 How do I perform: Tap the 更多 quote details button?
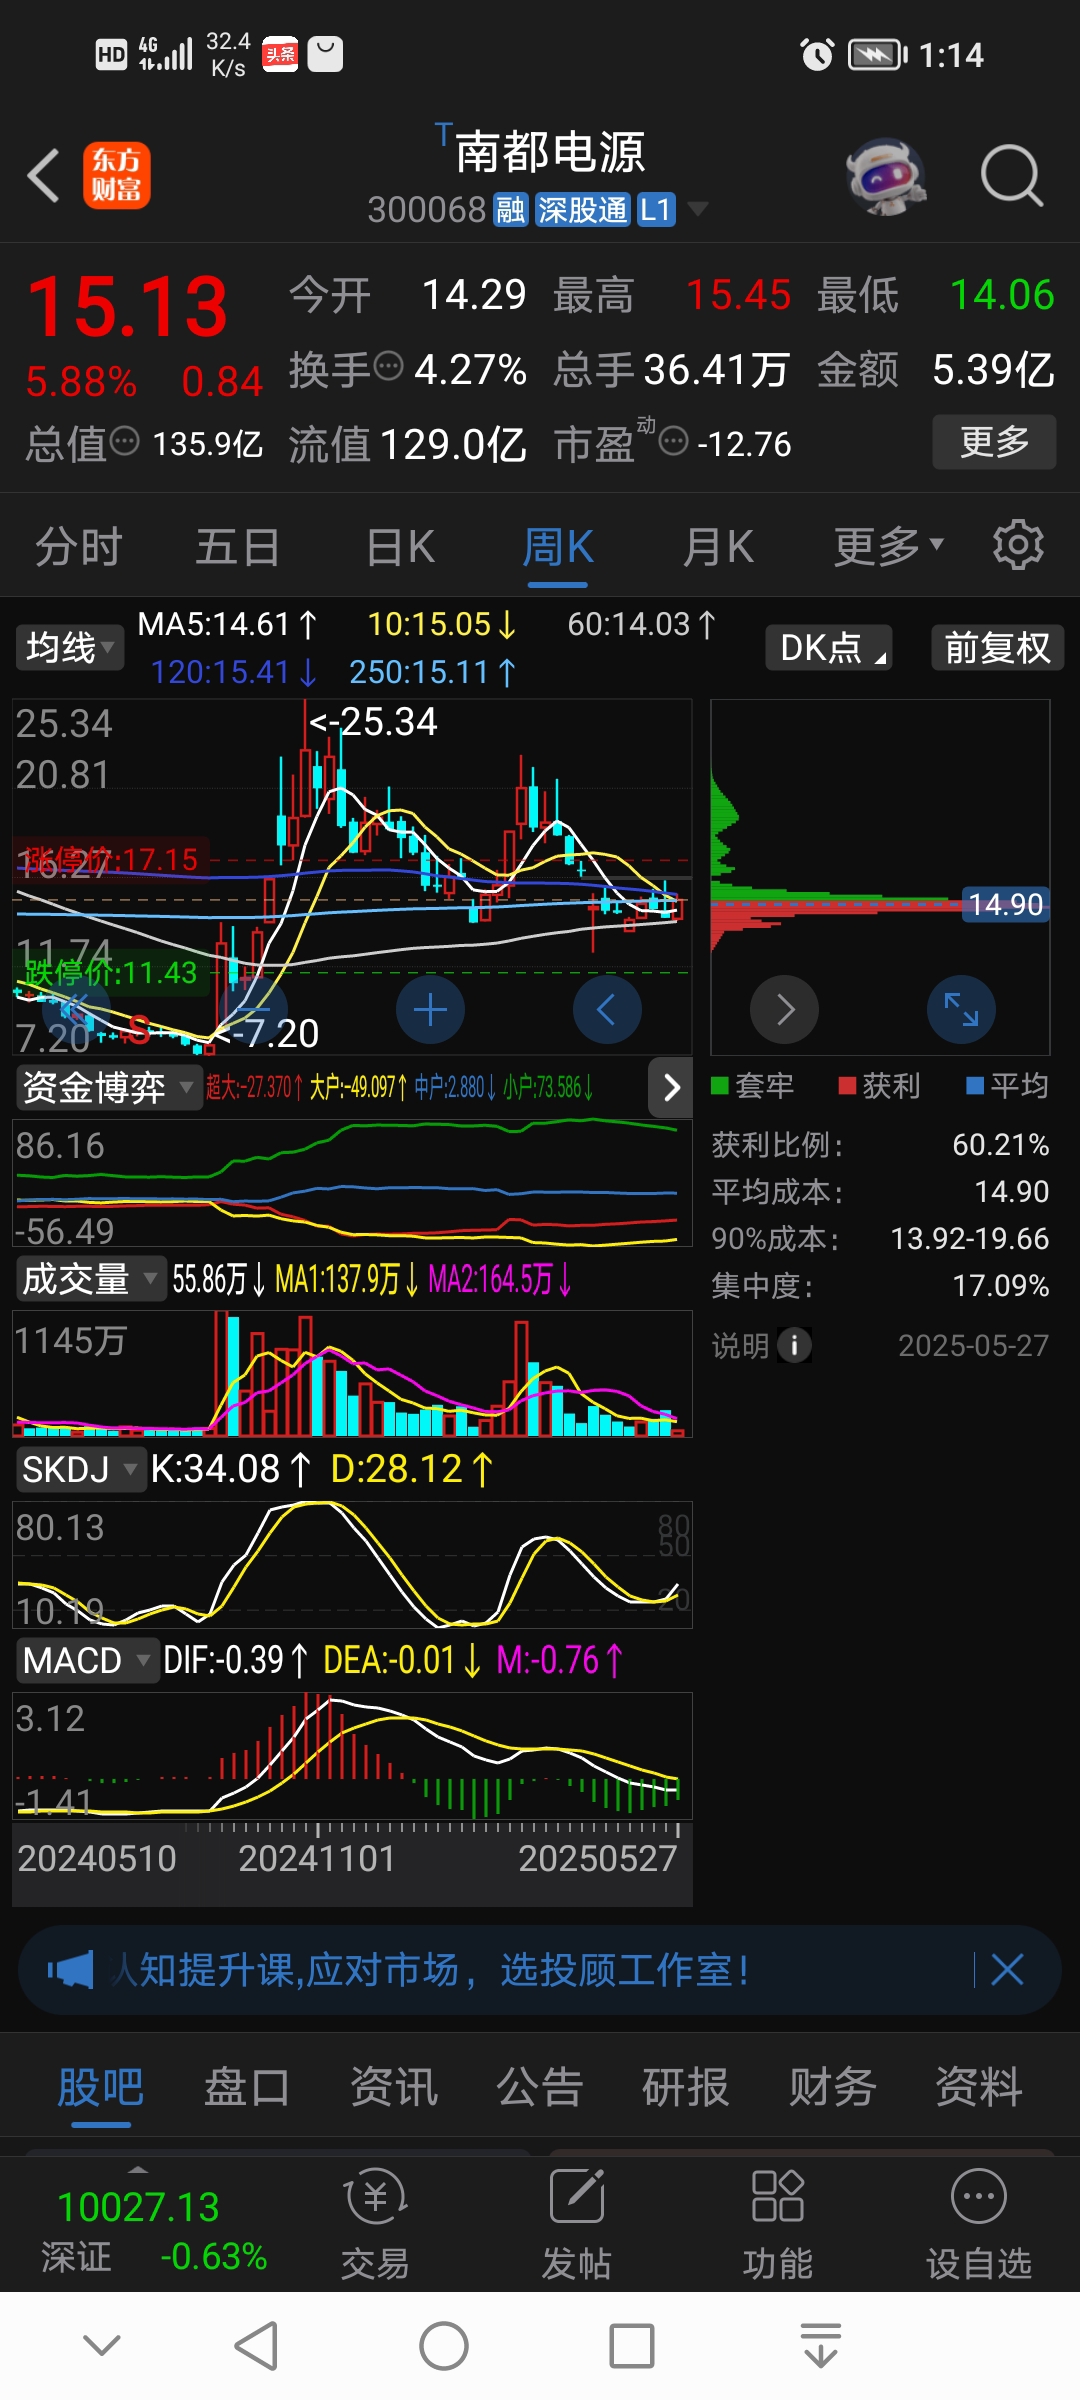click(x=994, y=442)
